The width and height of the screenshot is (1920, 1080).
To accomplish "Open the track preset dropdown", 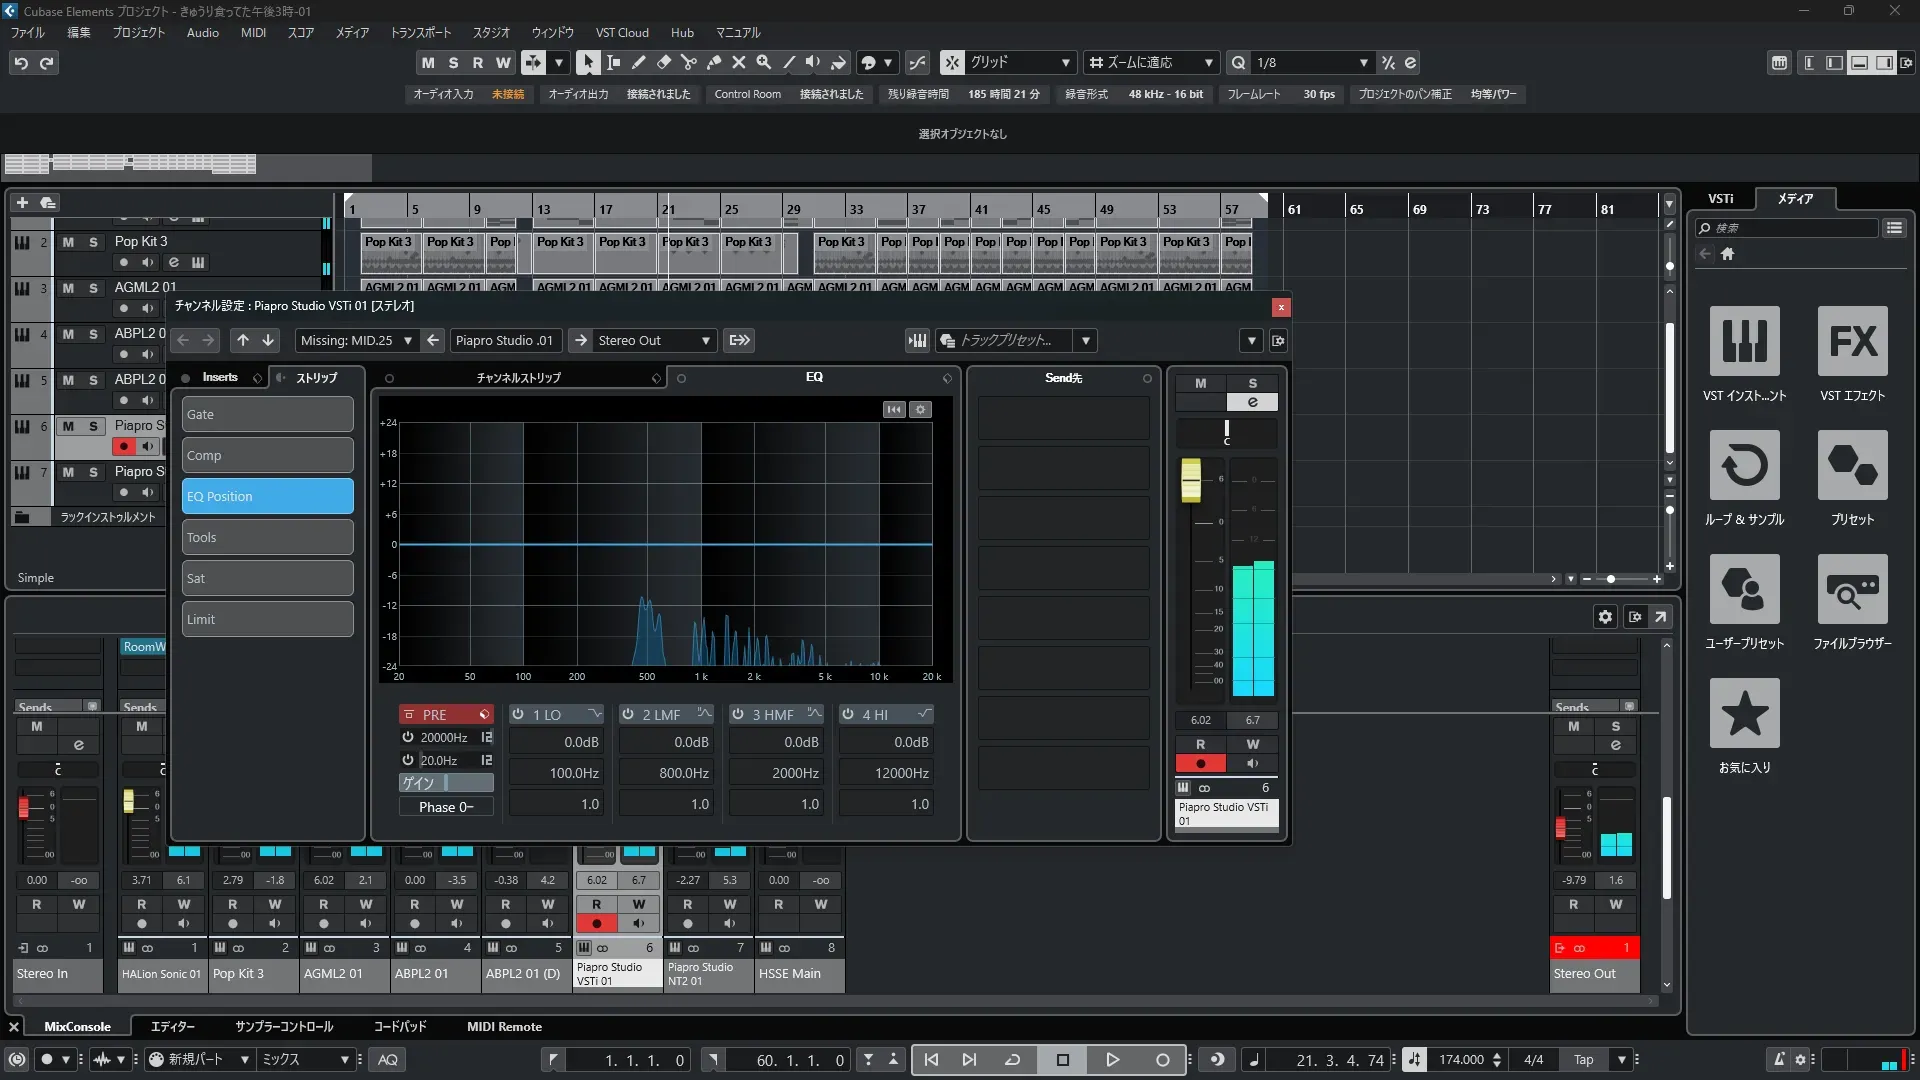I will pos(1086,341).
